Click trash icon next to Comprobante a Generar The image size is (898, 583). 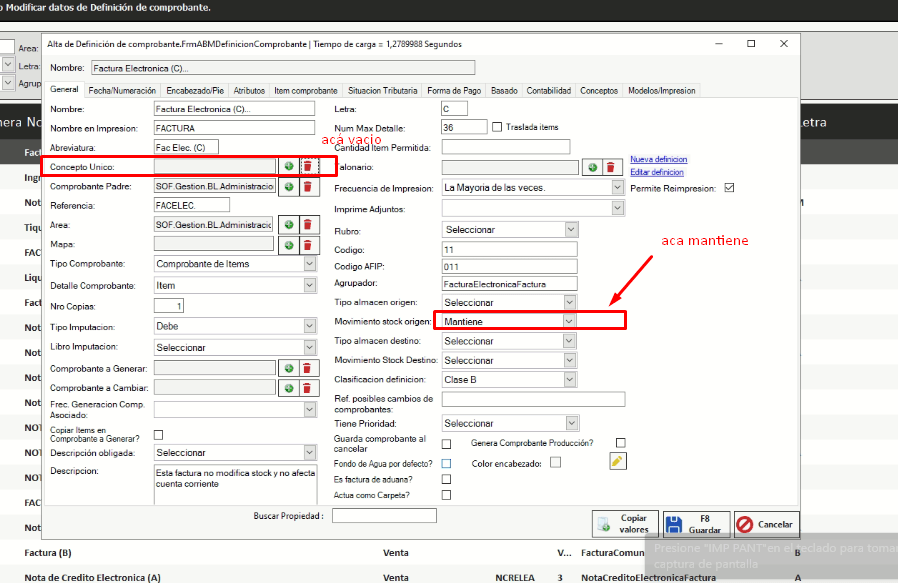coord(308,369)
